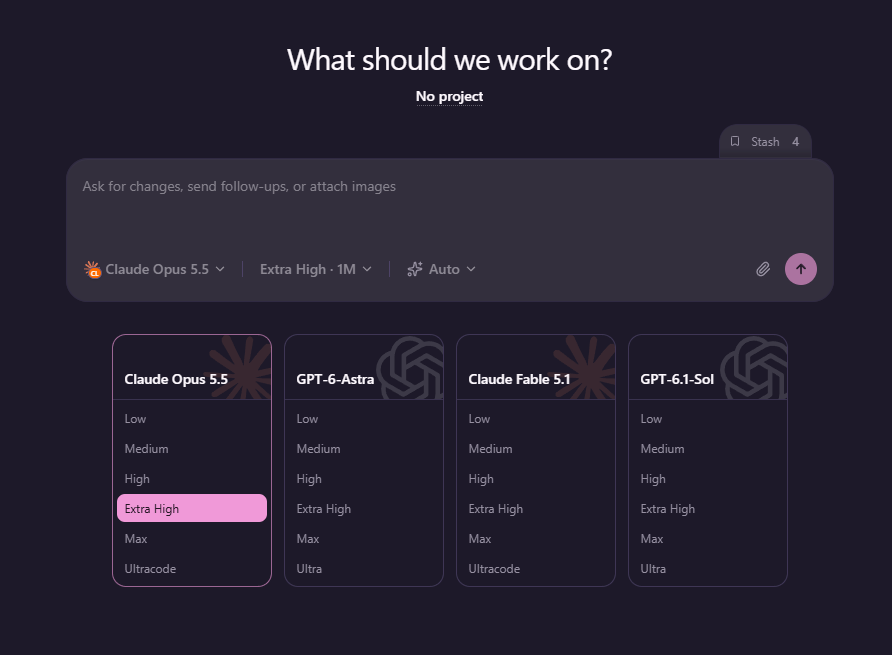Send message with the arrow button
This screenshot has height=655, width=892.
coord(800,269)
